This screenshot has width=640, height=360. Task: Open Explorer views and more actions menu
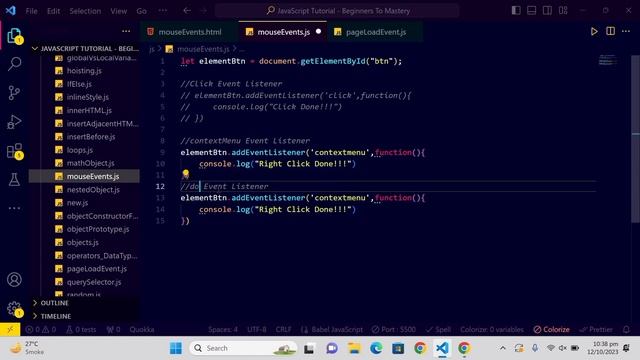tap(126, 31)
